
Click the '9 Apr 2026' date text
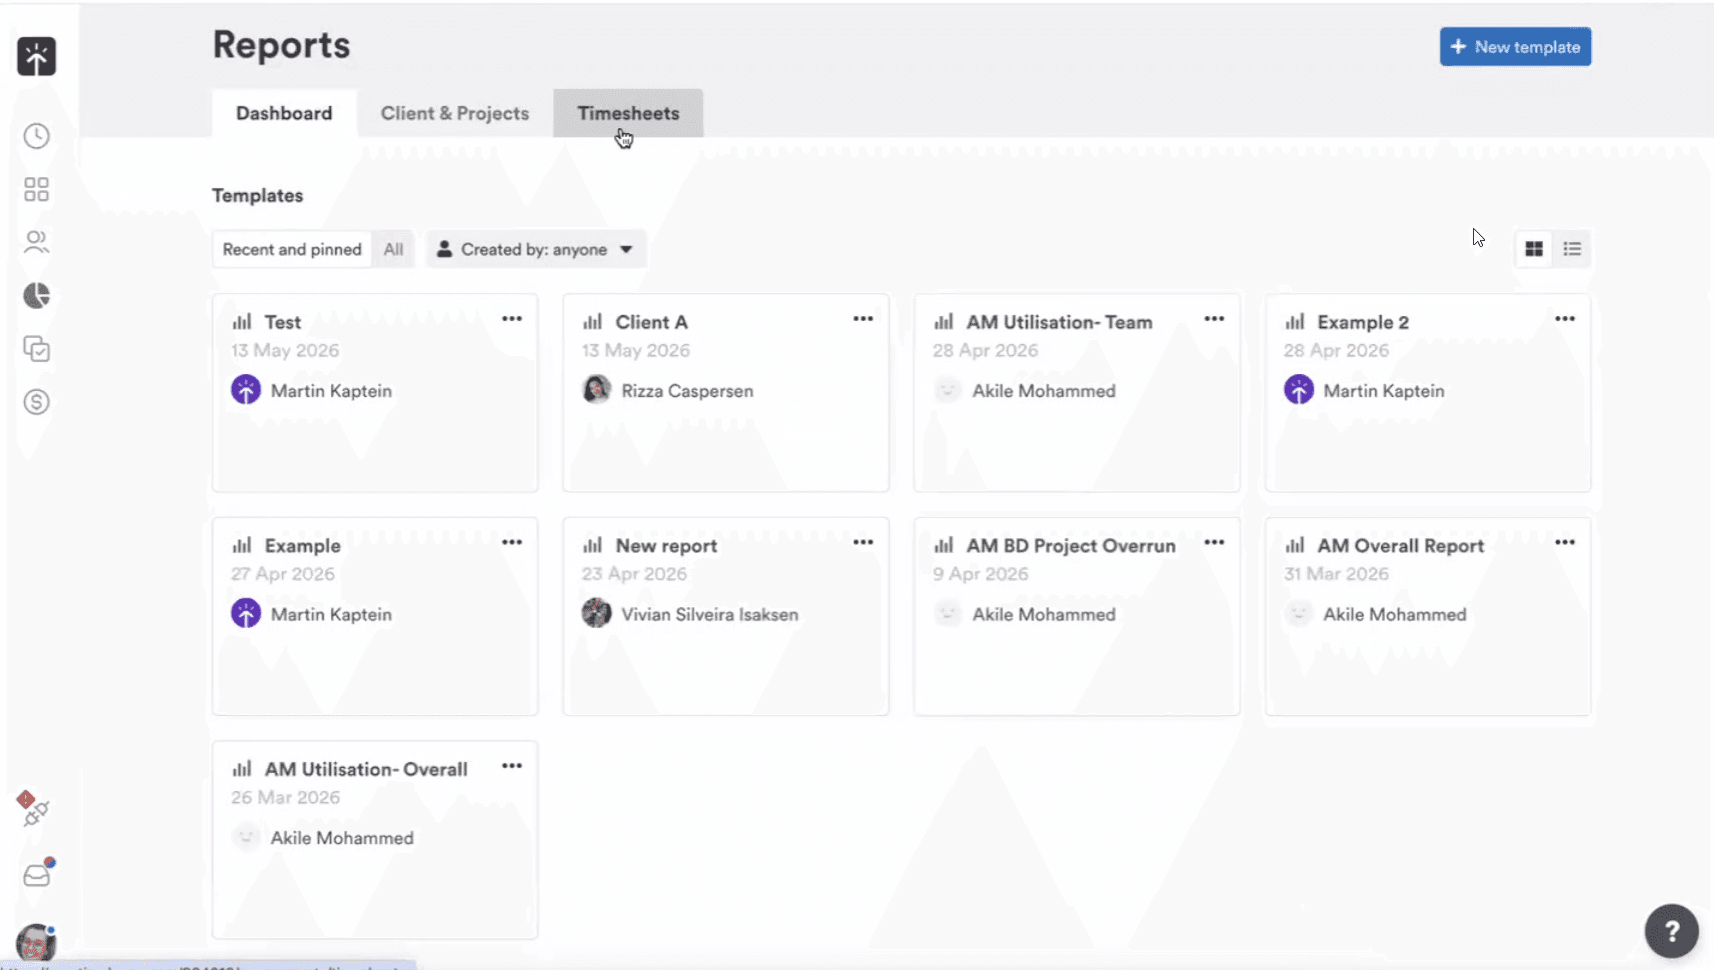click(980, 574)
